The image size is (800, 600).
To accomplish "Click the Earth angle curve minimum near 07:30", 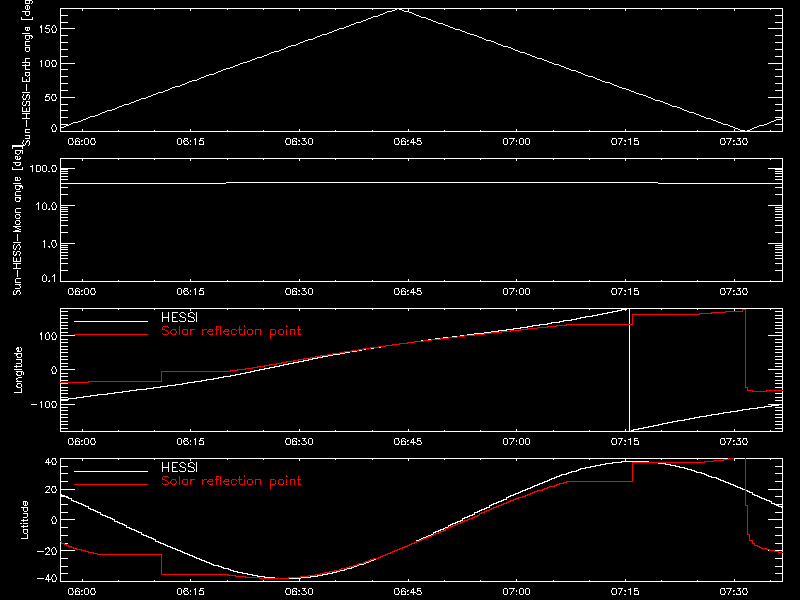I will (744, 131).
